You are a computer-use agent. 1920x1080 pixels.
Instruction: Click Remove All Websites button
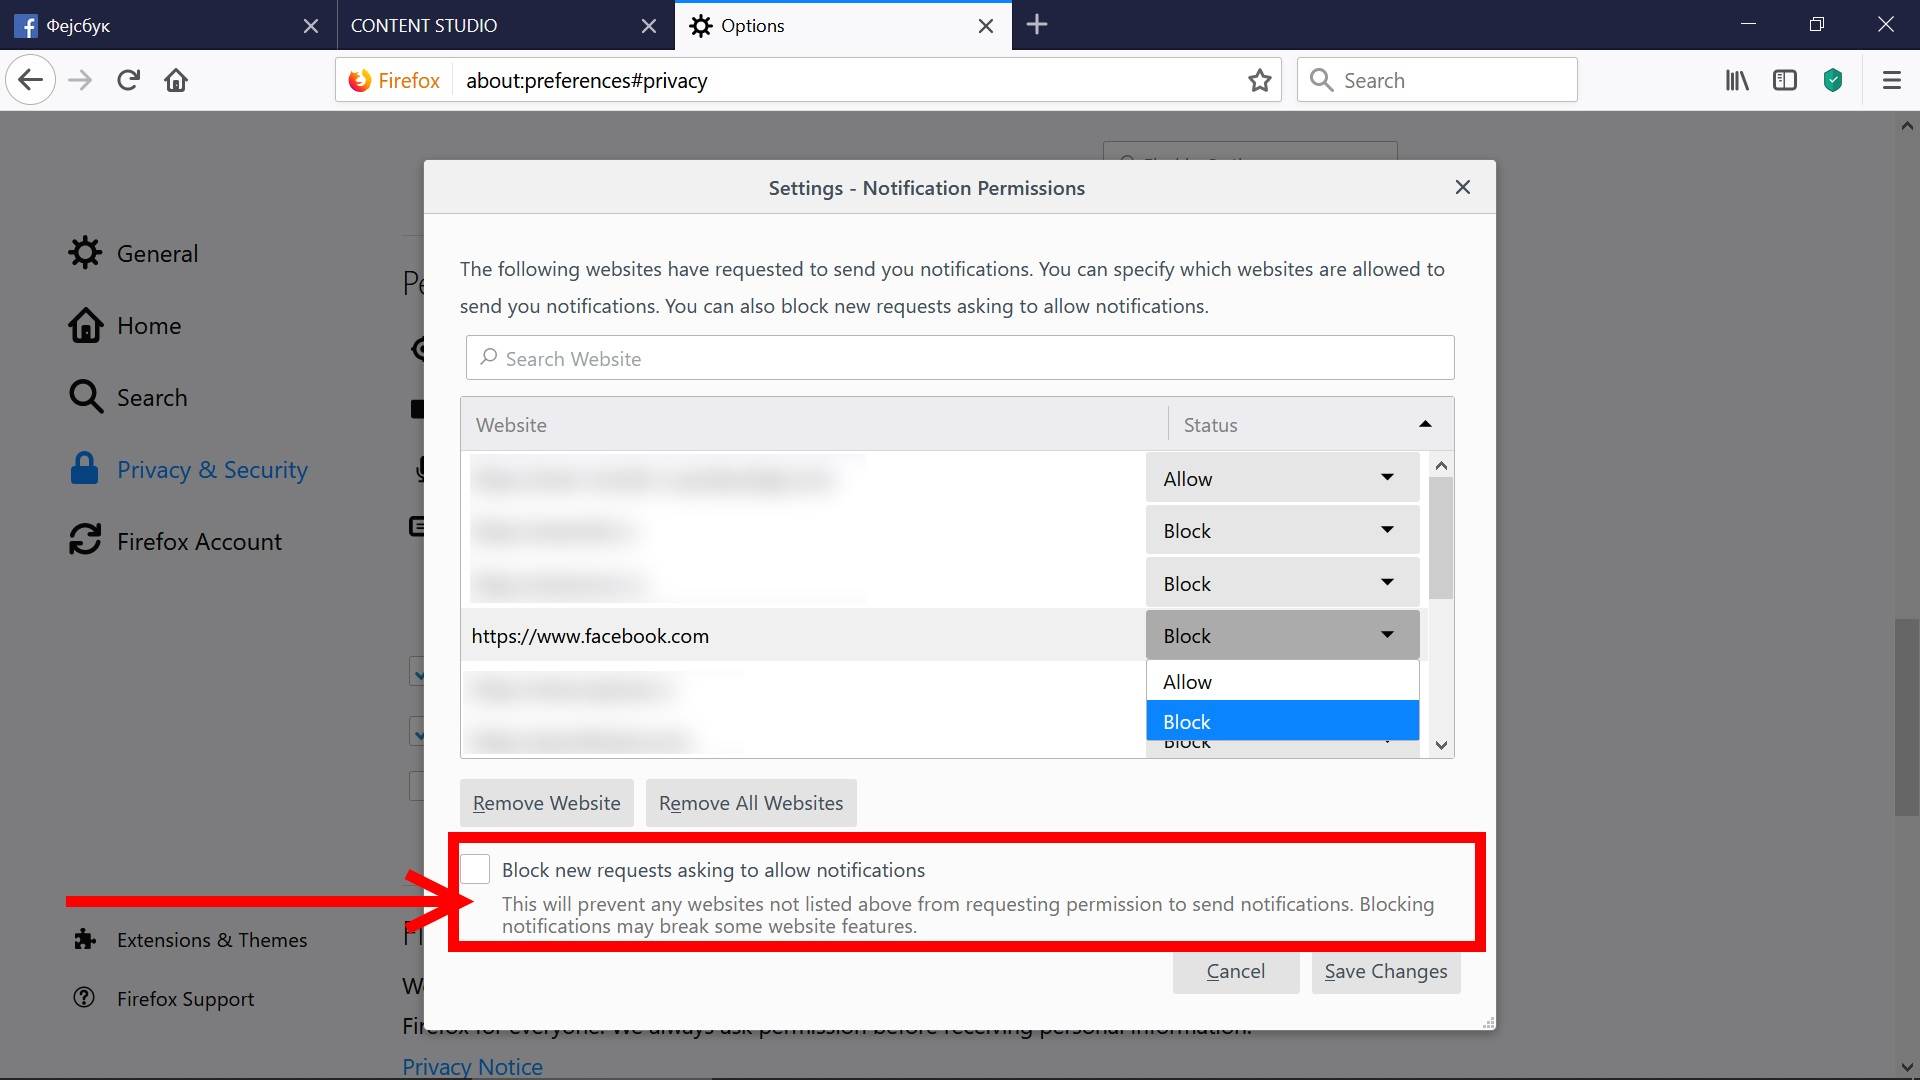pyautogui.click(x=750, y=803)
